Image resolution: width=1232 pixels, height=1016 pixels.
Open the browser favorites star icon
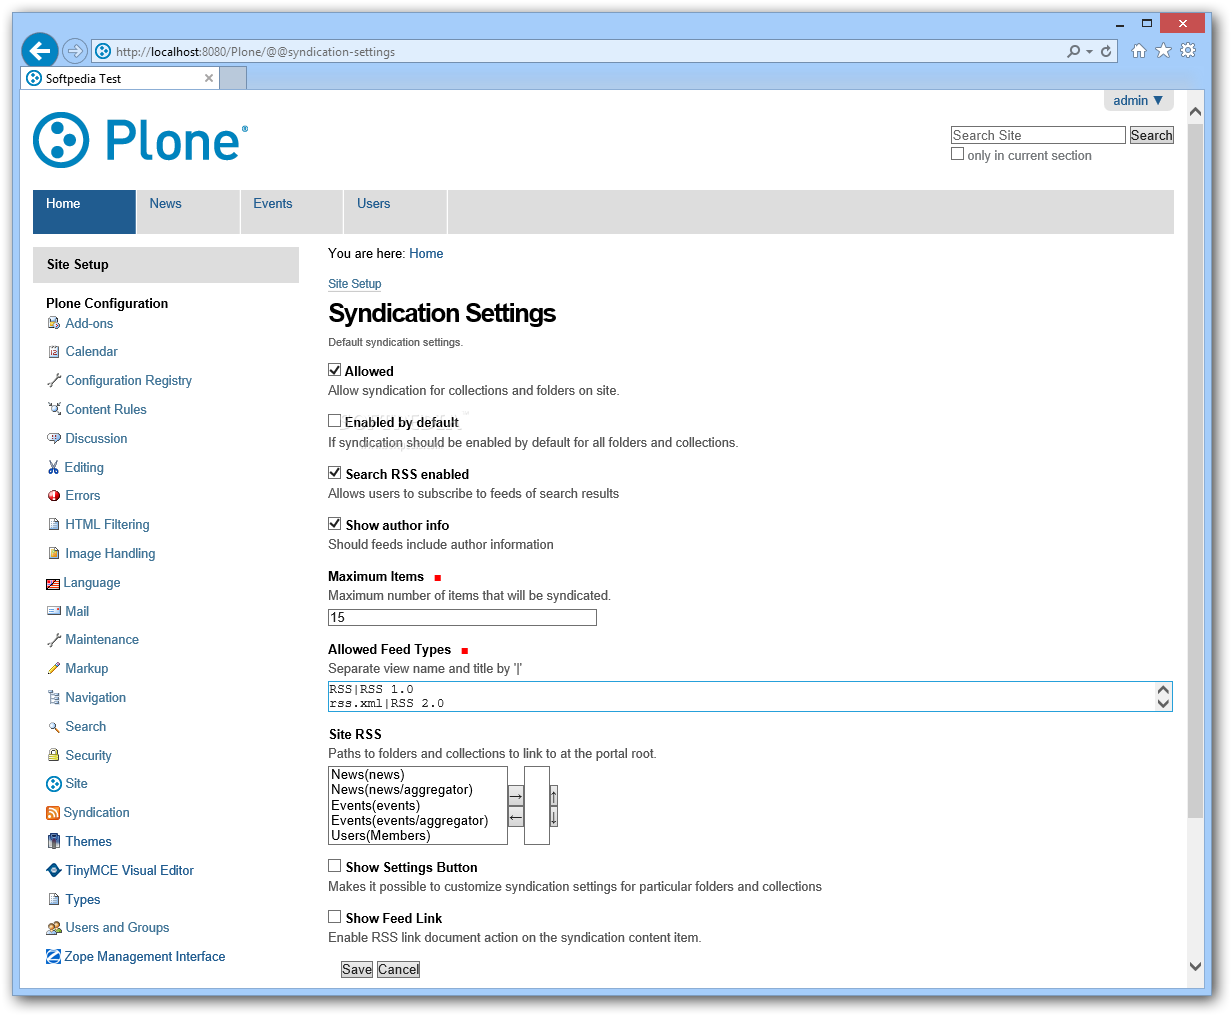[1163, 51]
